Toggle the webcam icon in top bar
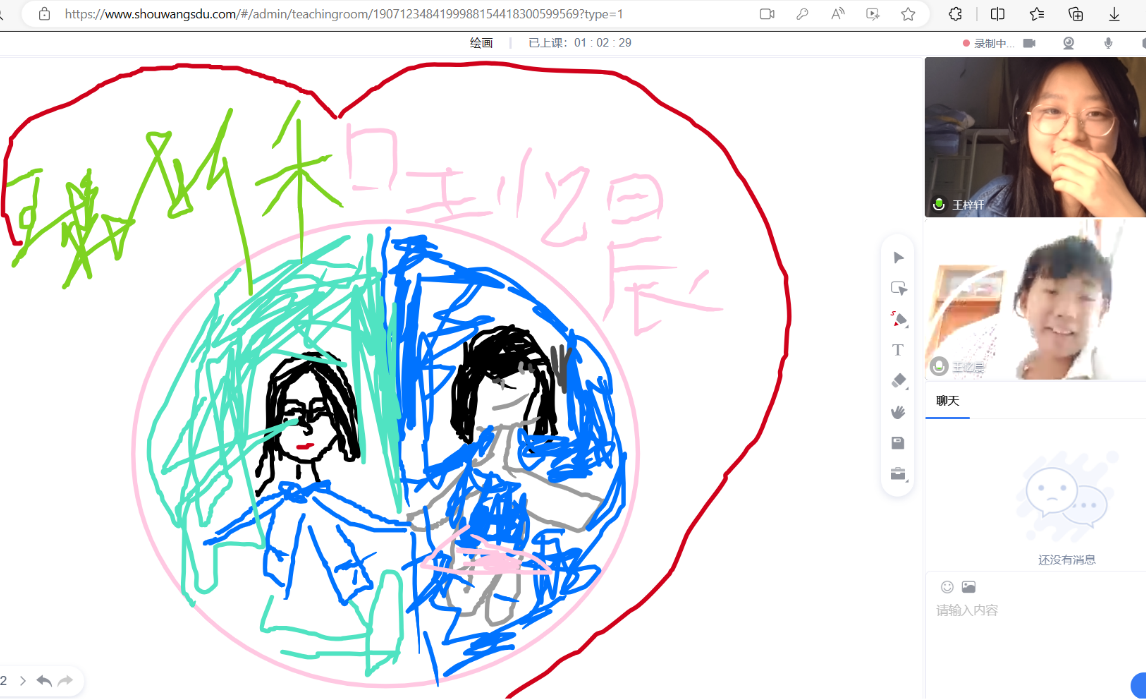 click(1069, 43)
